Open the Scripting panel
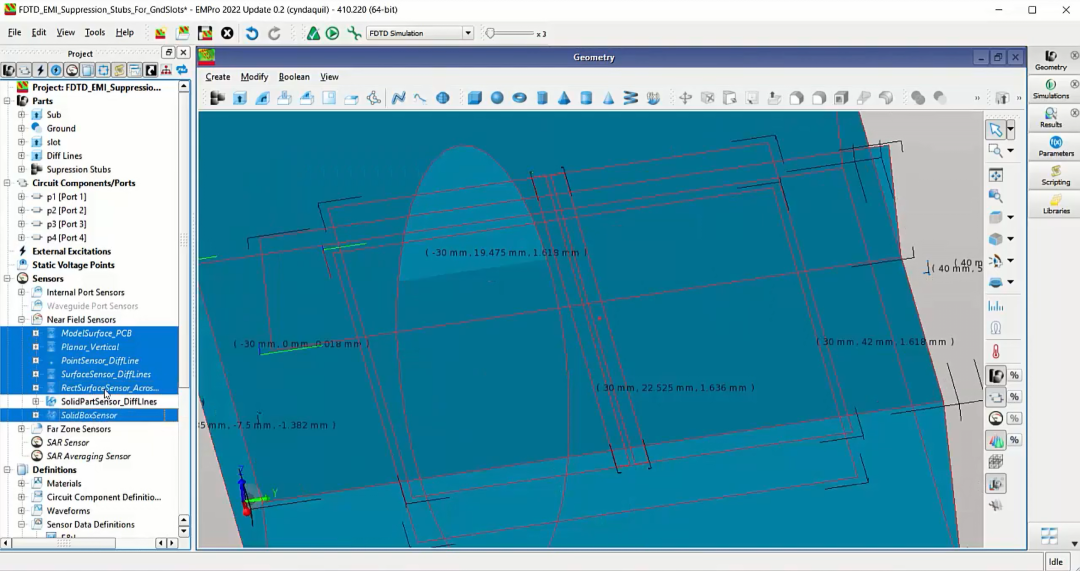The image size is (1080, 571). coord(1055,176)
